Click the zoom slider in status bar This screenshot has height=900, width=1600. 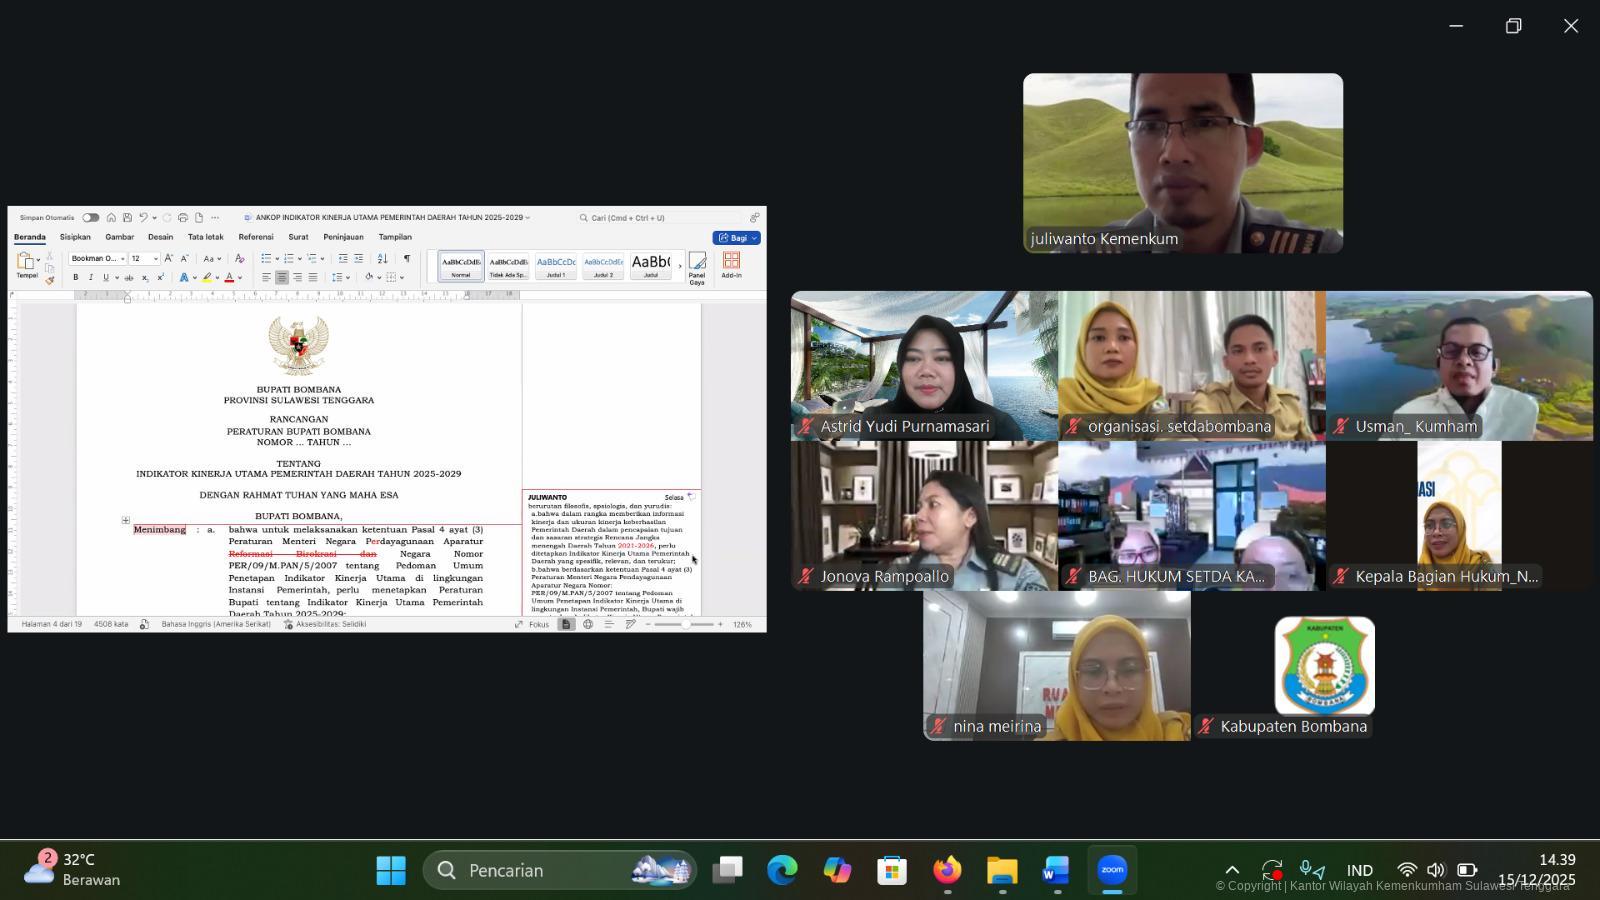(685, 624)
